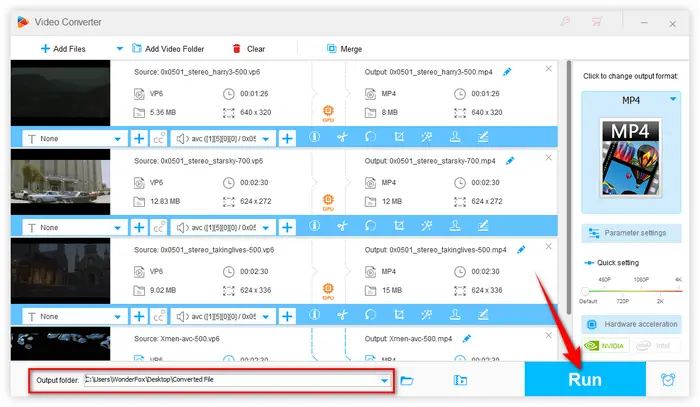Viewport: 700px width, 407px height.
Task: Trim the starsky-700 video with scissors icon
Action: [342, 226]
